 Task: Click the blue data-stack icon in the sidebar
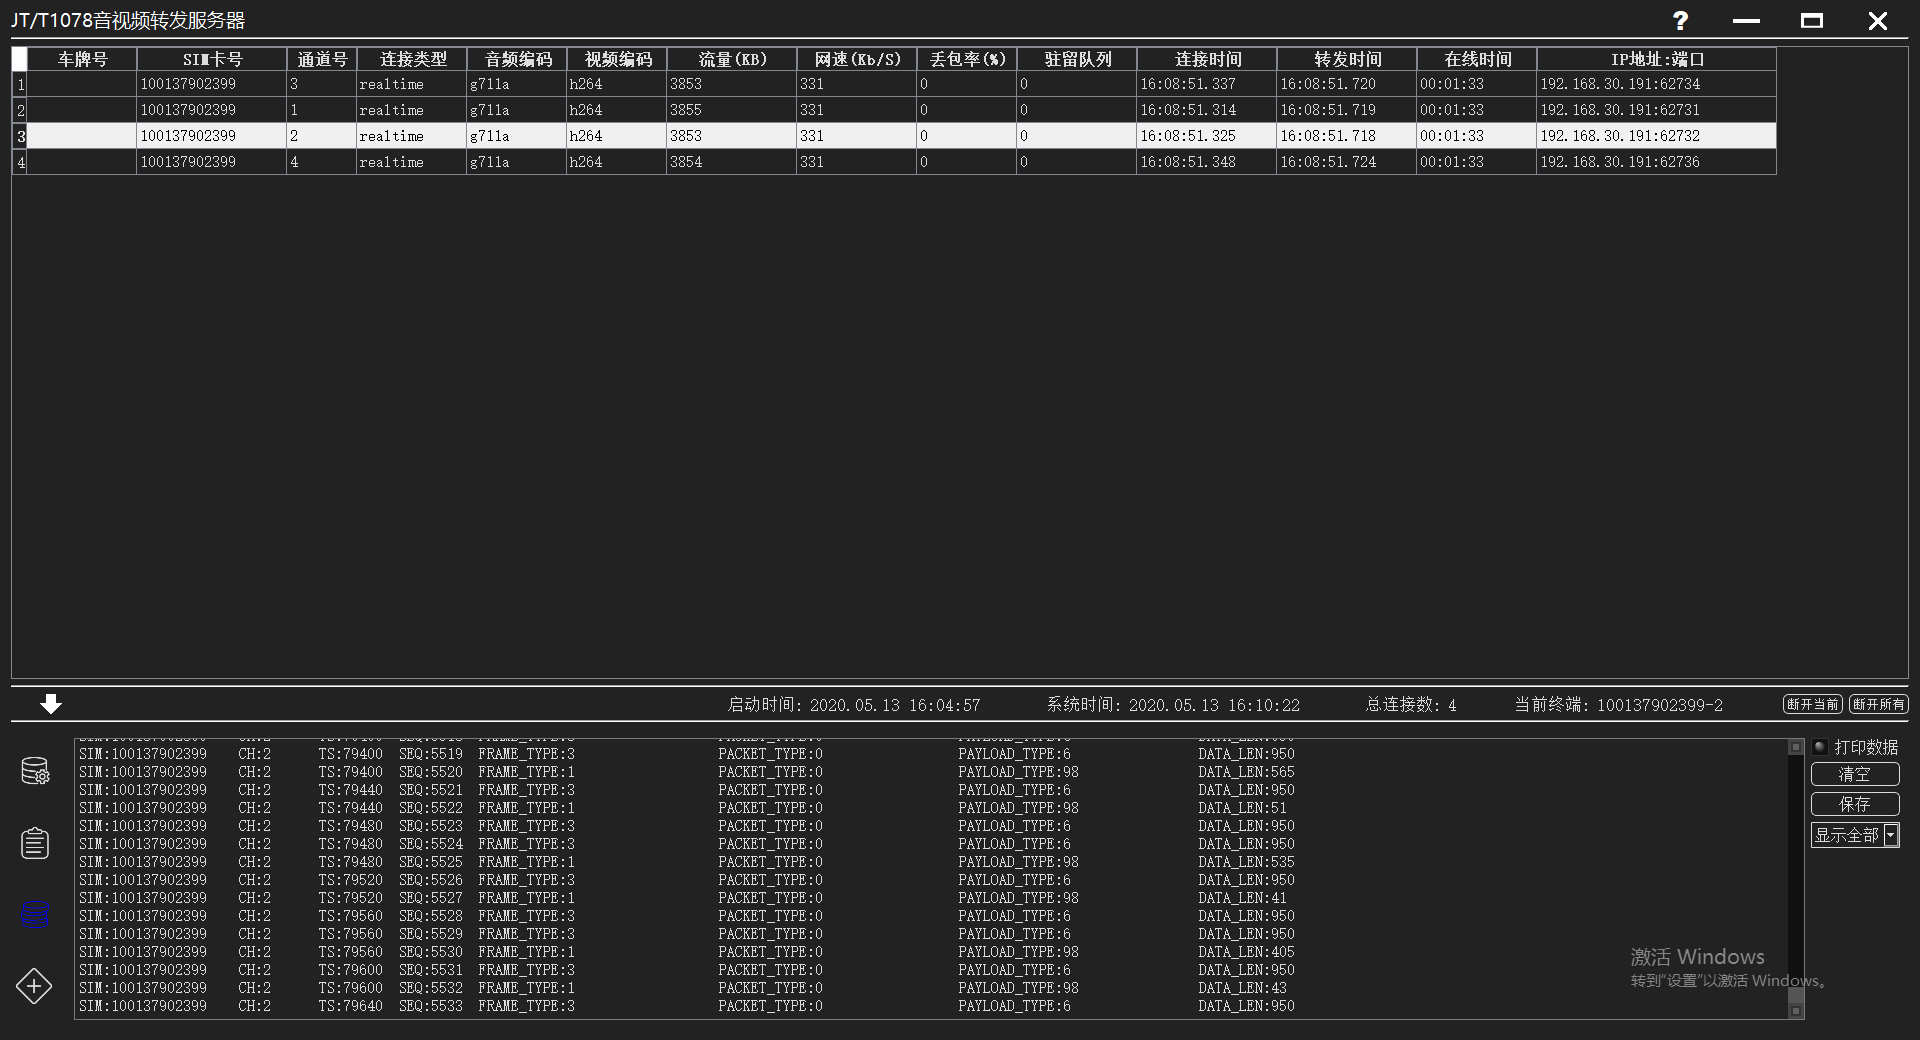tap(35, 915)
